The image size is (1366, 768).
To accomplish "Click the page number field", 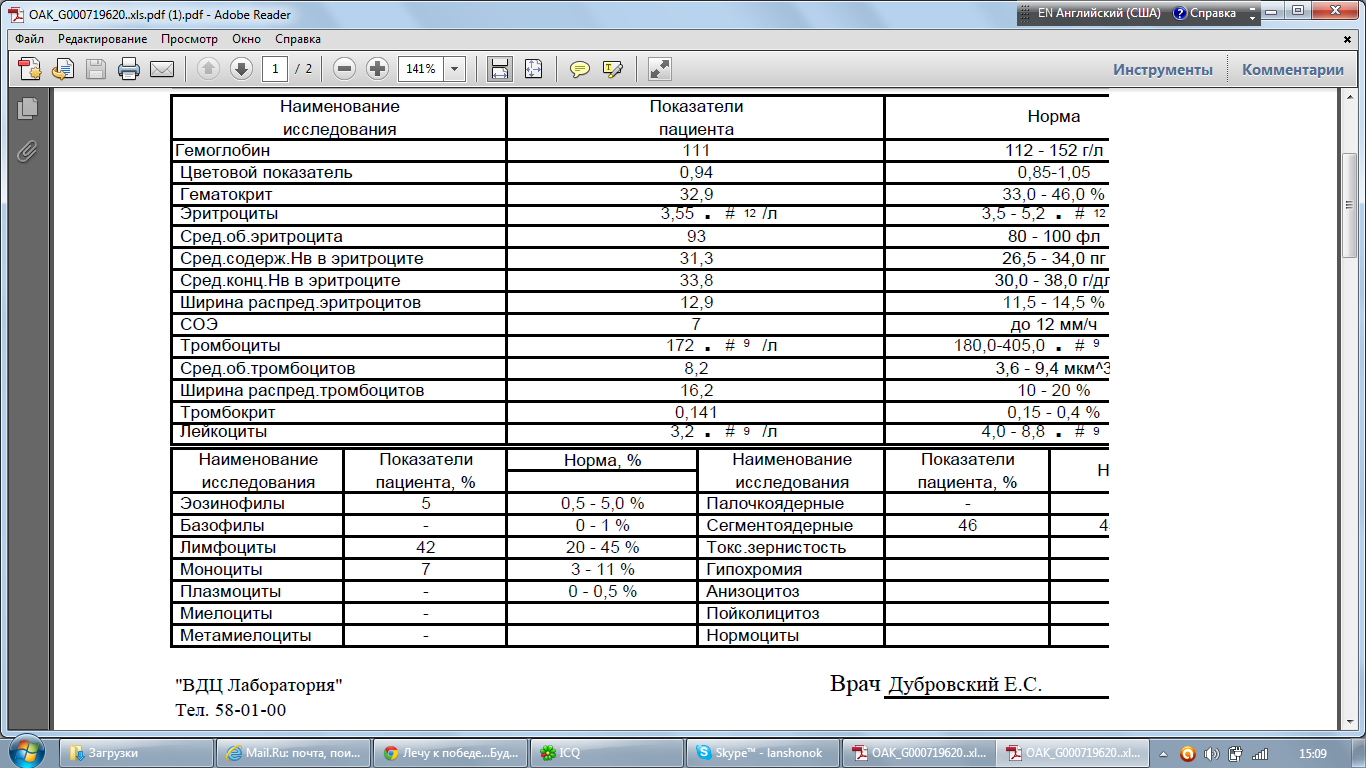I will 275,69.
